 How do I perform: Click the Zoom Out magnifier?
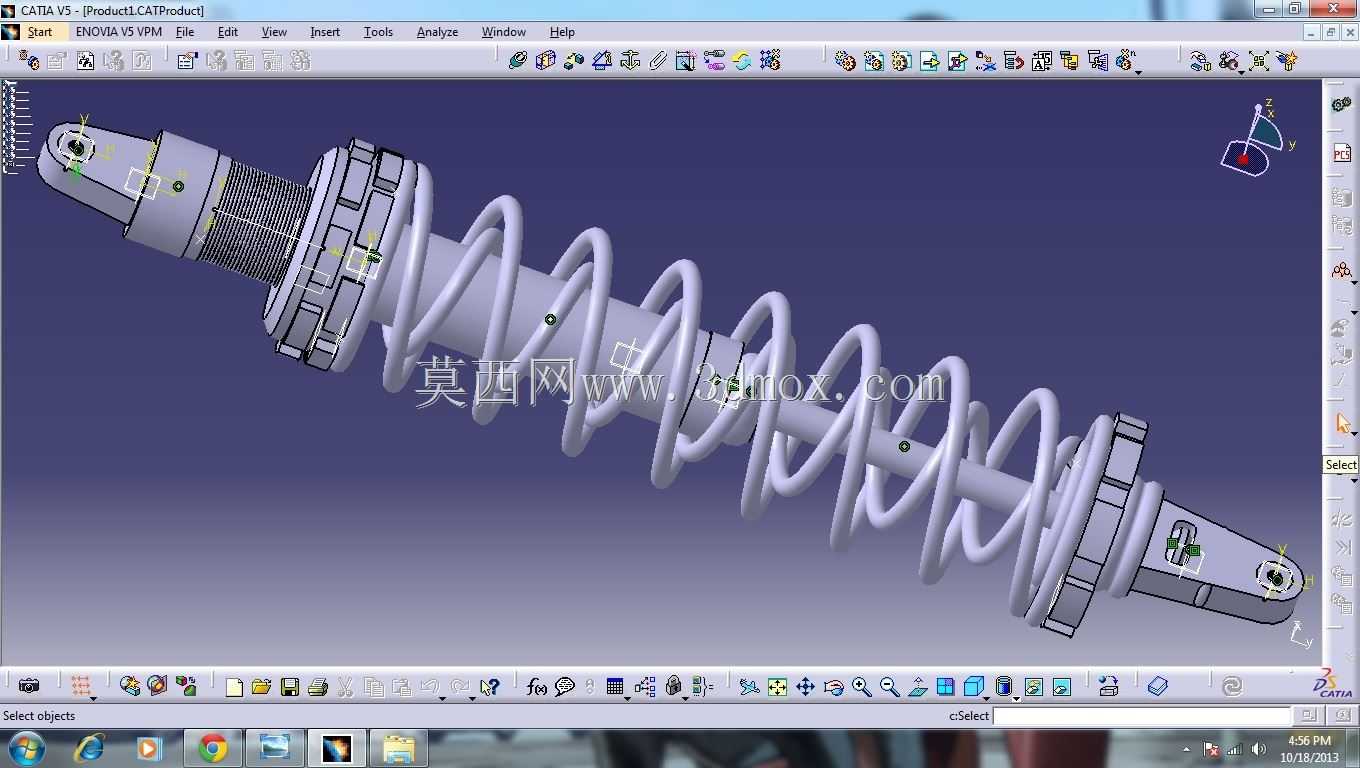889,687
